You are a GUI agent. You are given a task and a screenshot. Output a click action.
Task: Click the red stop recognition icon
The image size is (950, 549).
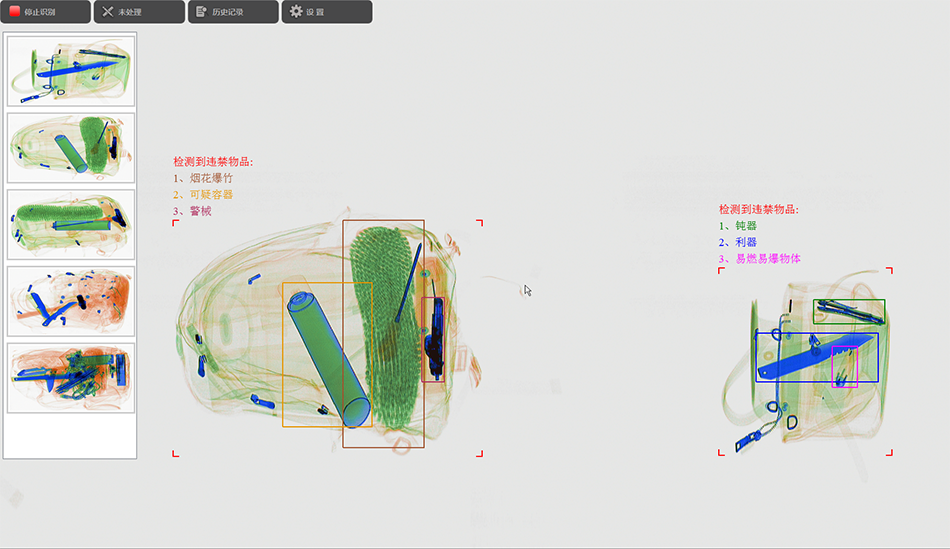[15, 12]
